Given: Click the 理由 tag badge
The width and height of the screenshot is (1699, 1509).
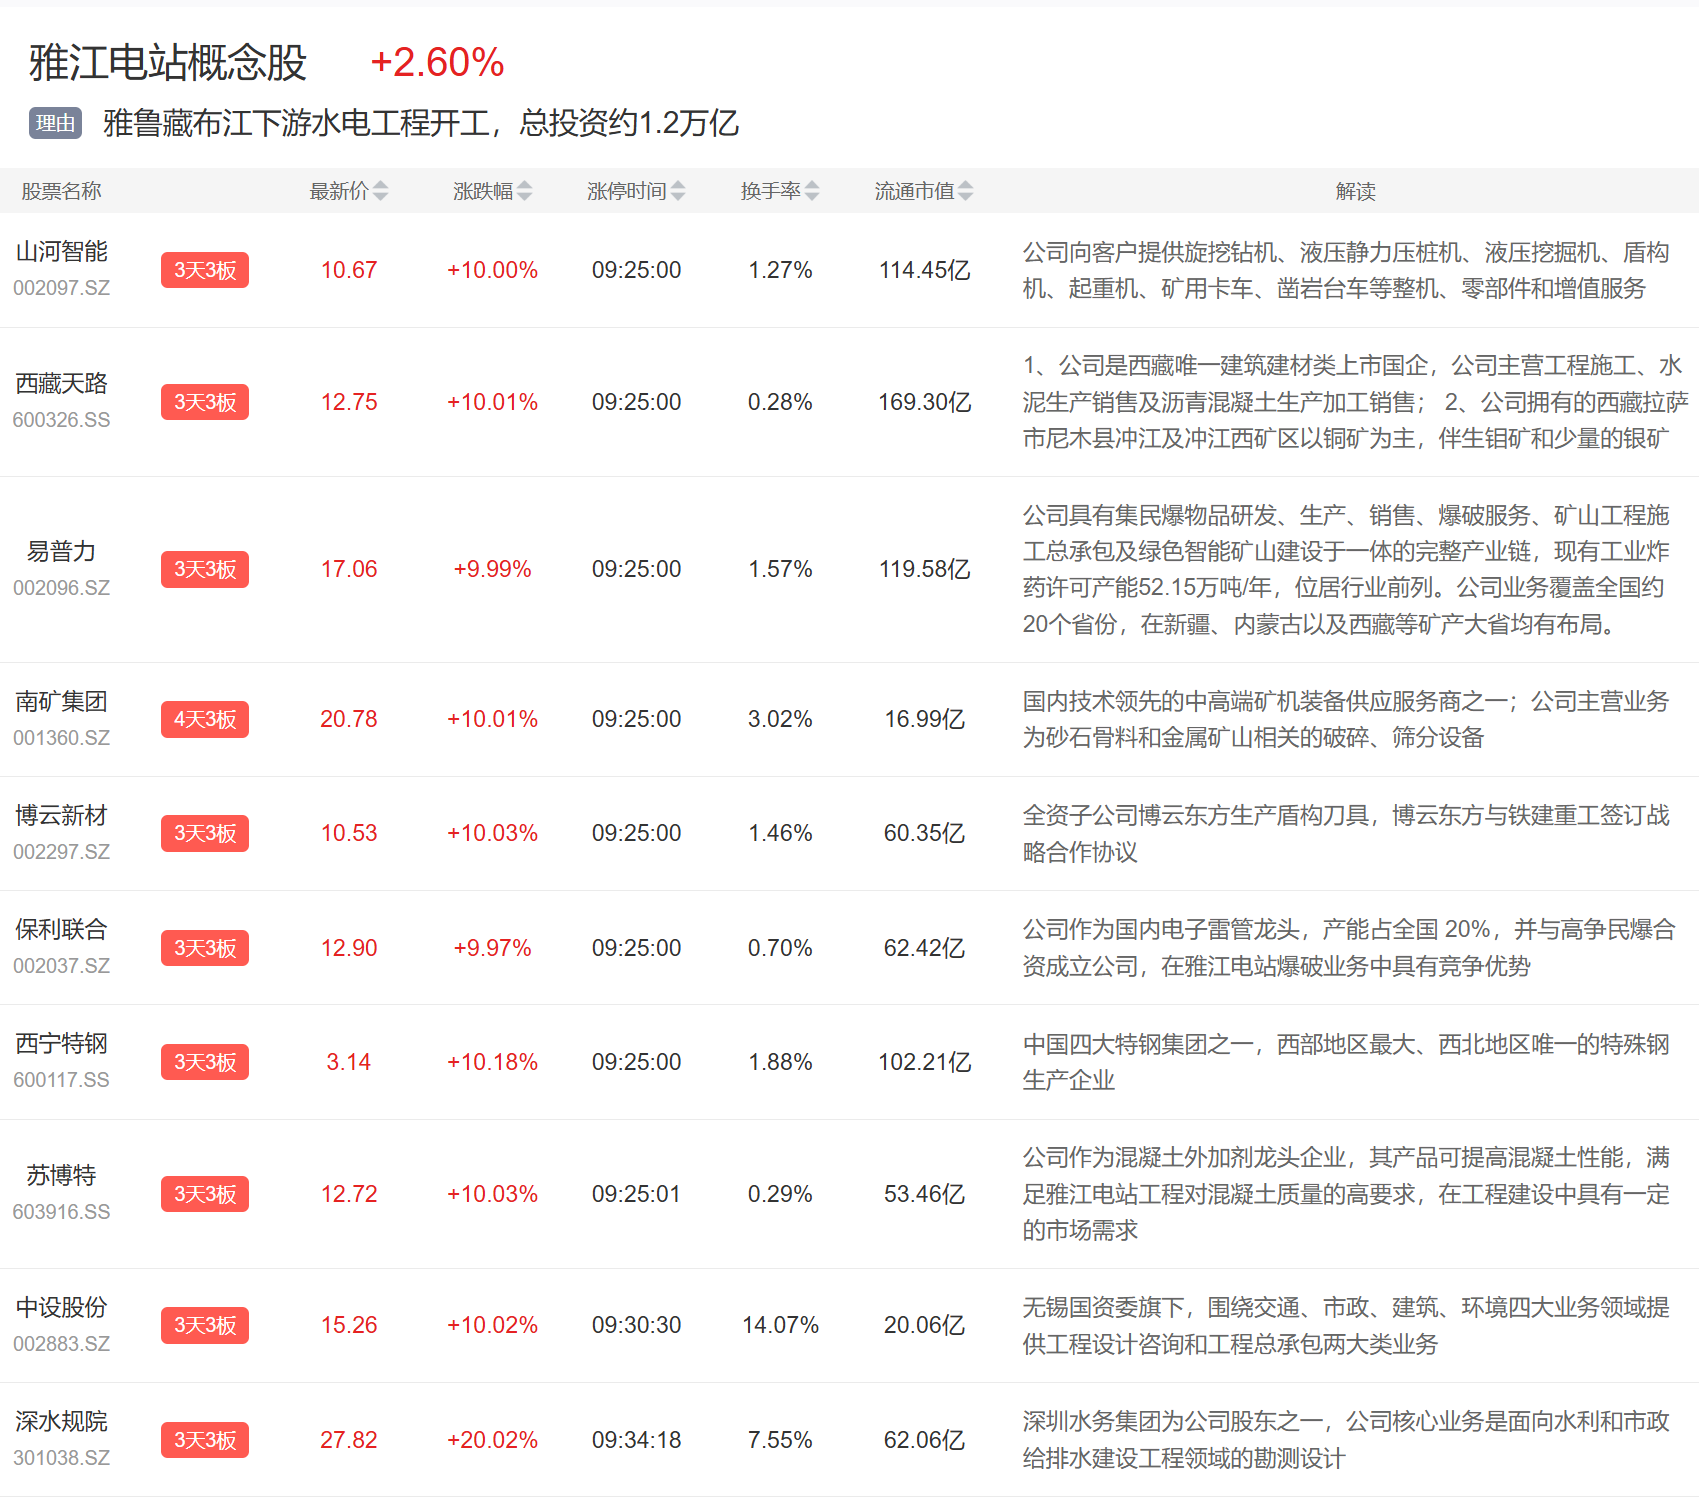Looking at the screenshot, I should click(55, 123).
